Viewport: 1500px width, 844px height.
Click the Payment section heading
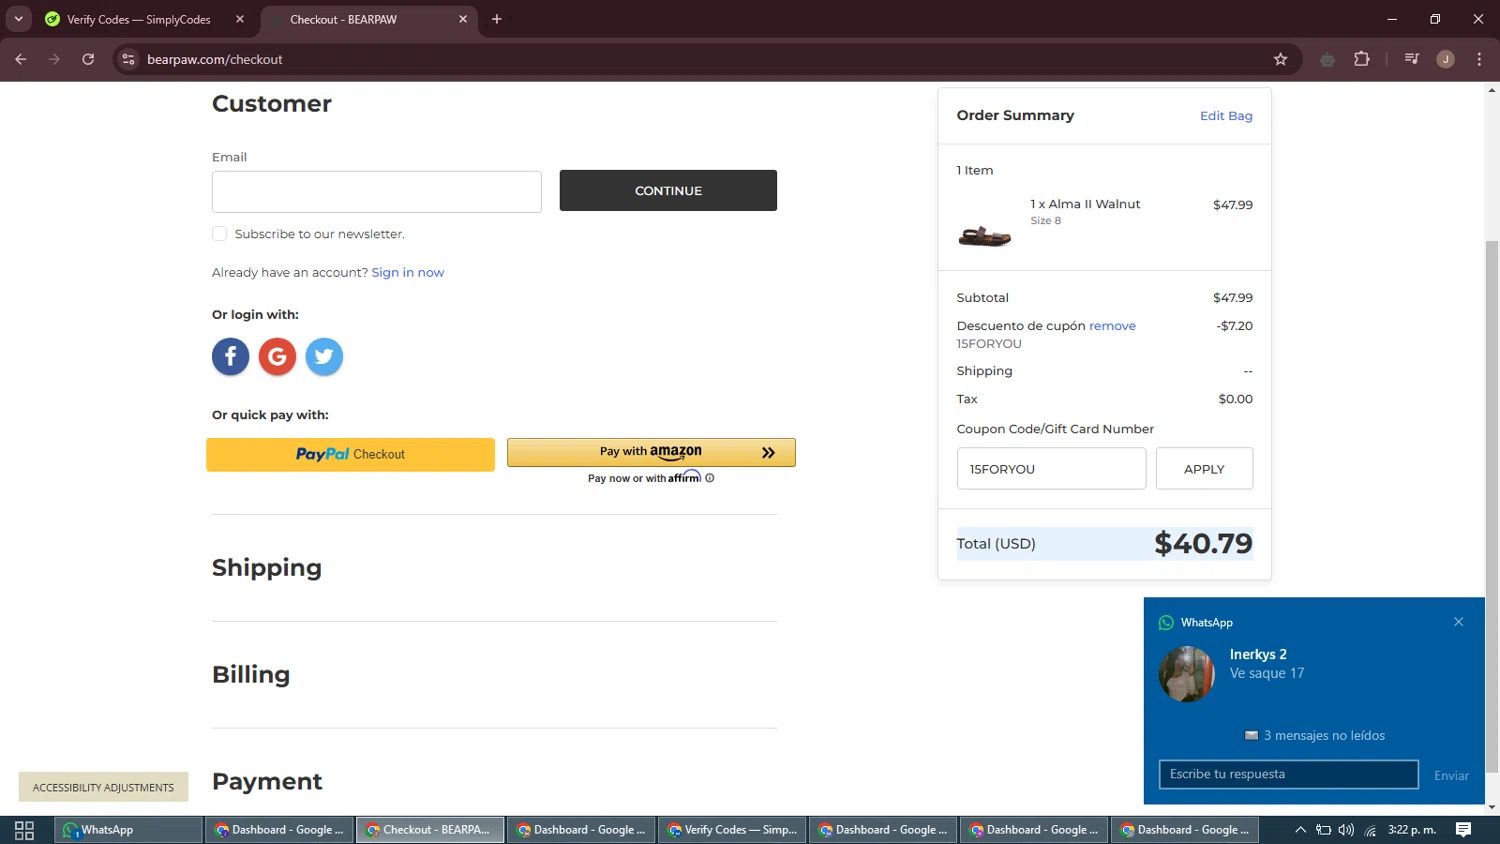tap(267, 781)
